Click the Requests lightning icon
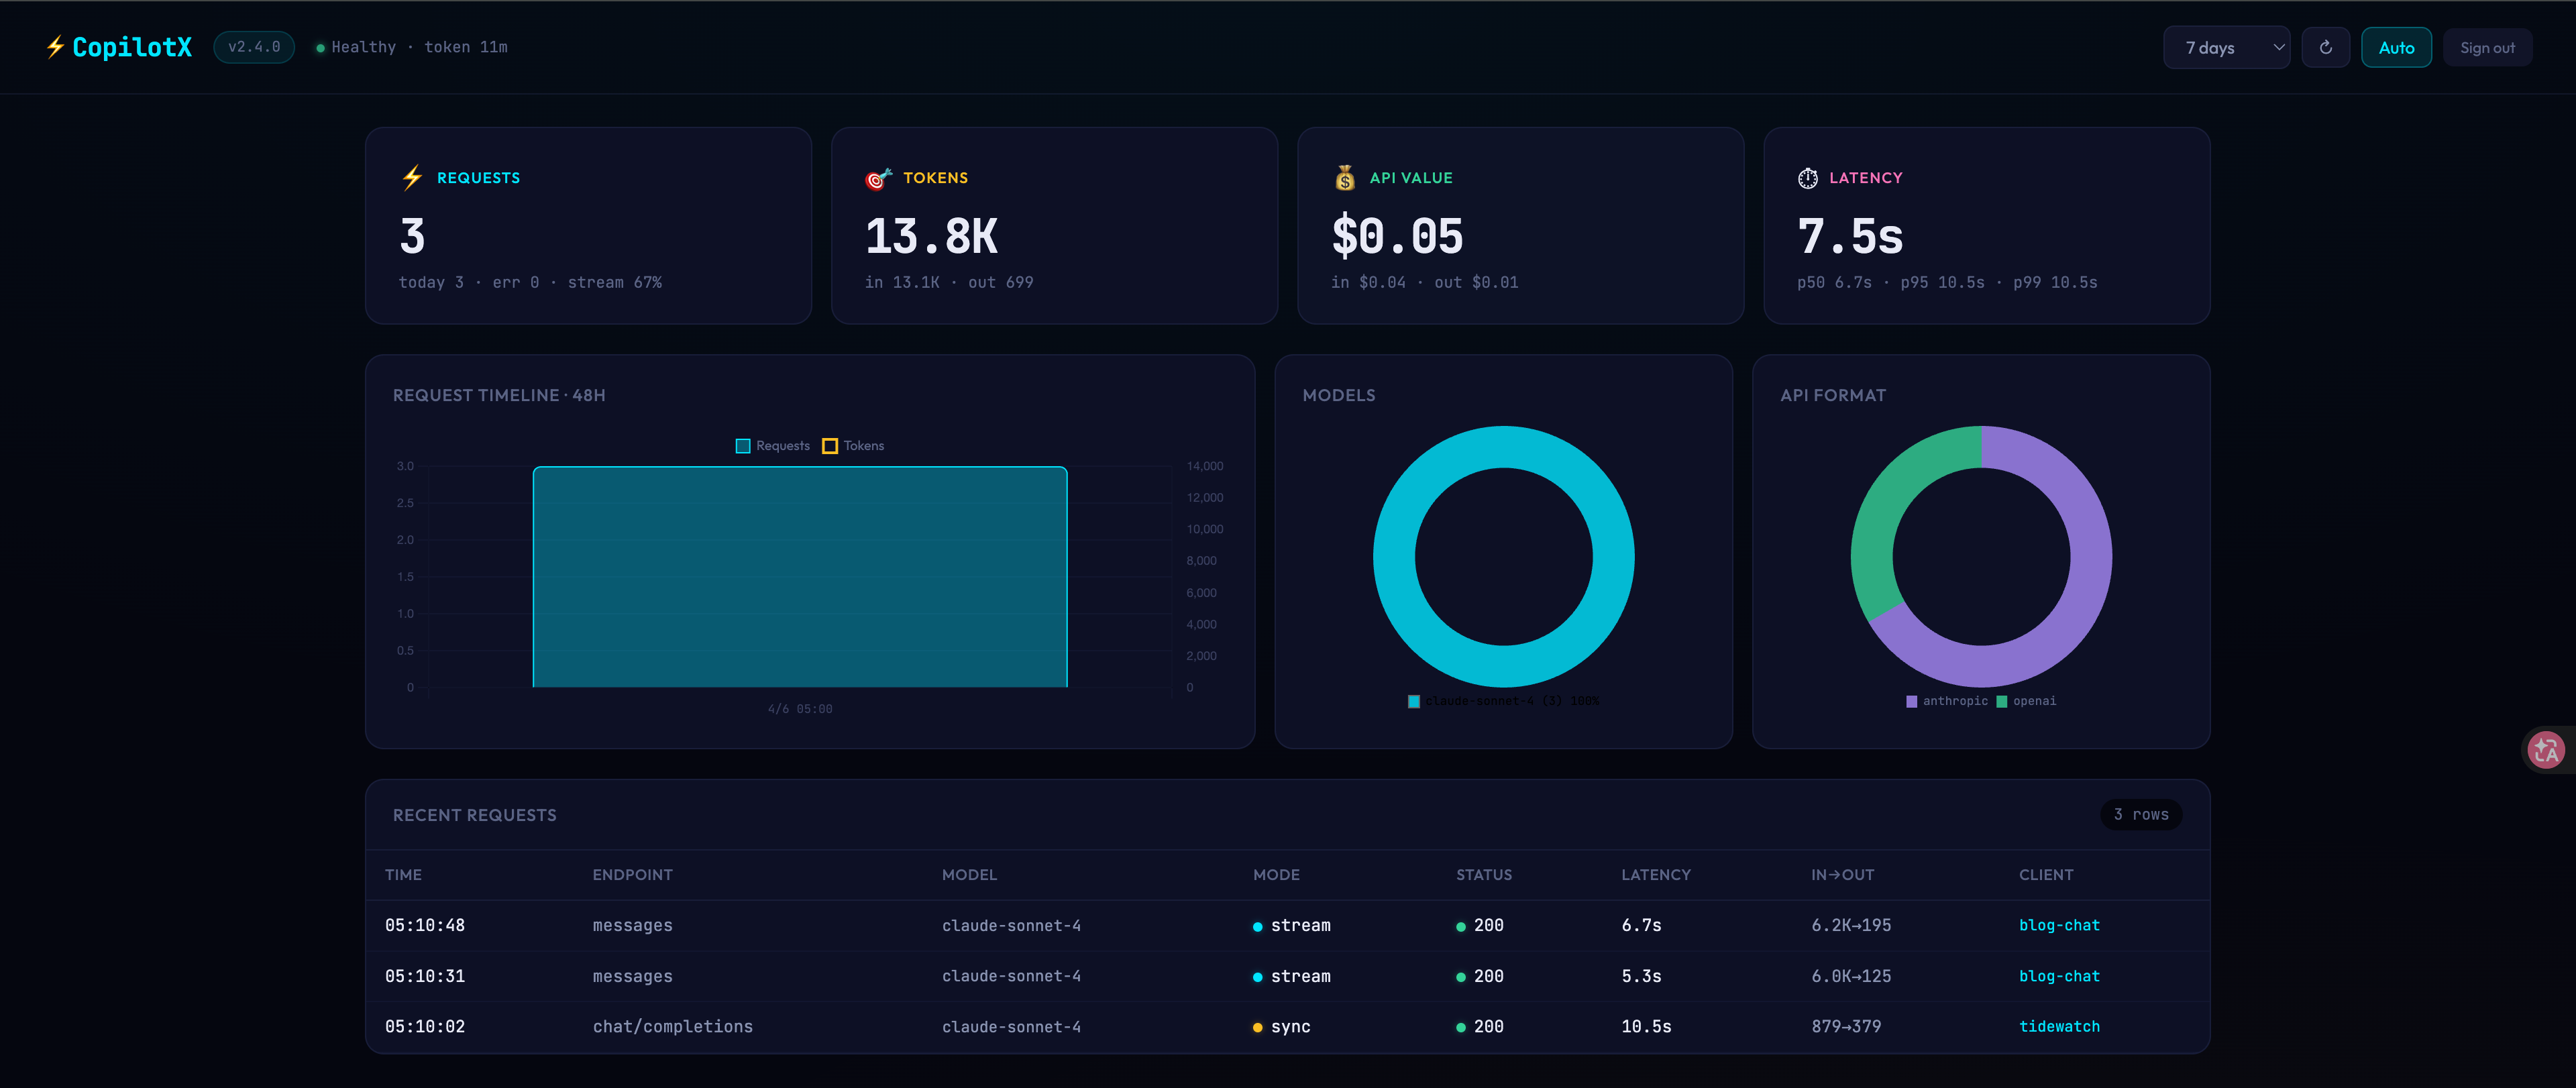This screenshot has height=1088, width=2576. 412,178
